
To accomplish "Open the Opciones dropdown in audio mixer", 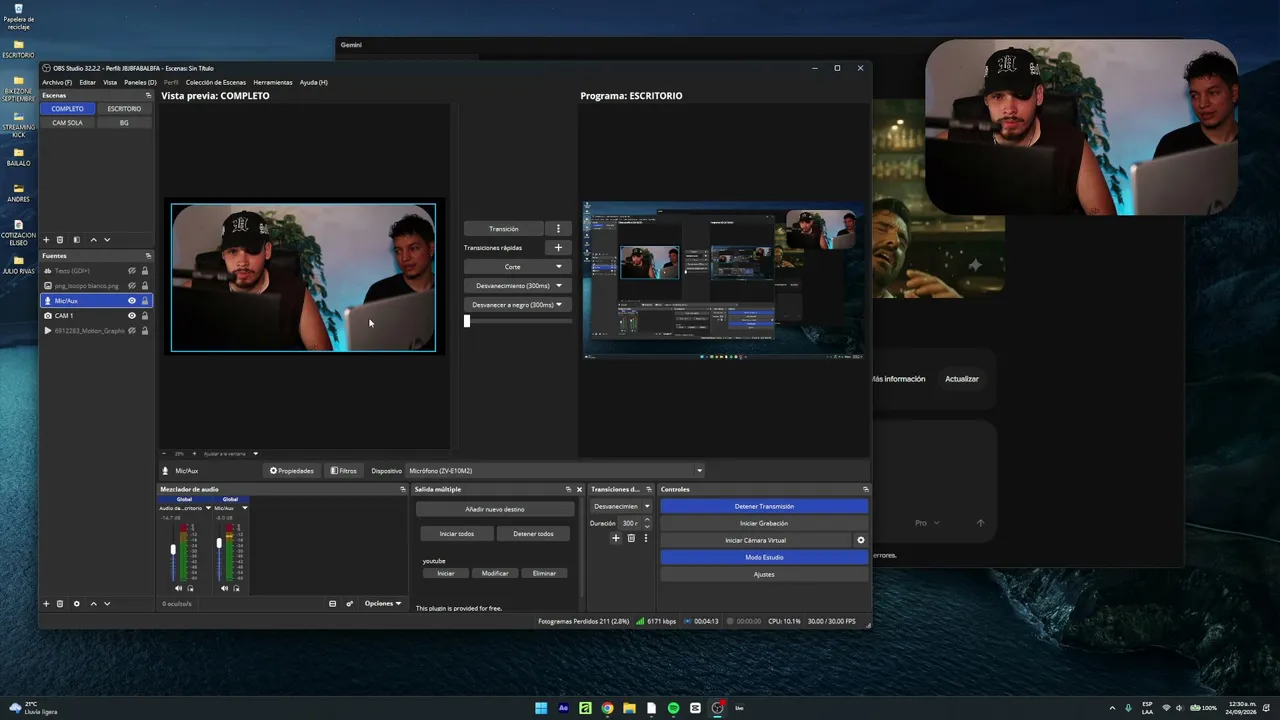I will coord(382,604).
